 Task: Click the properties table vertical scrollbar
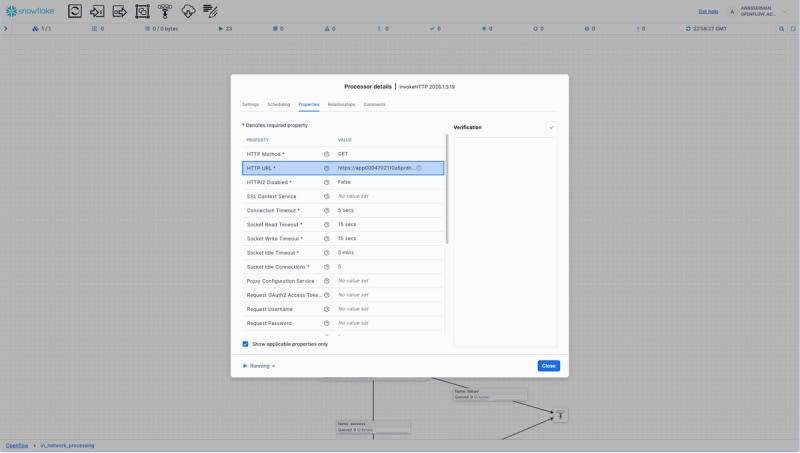pos(447,190)
